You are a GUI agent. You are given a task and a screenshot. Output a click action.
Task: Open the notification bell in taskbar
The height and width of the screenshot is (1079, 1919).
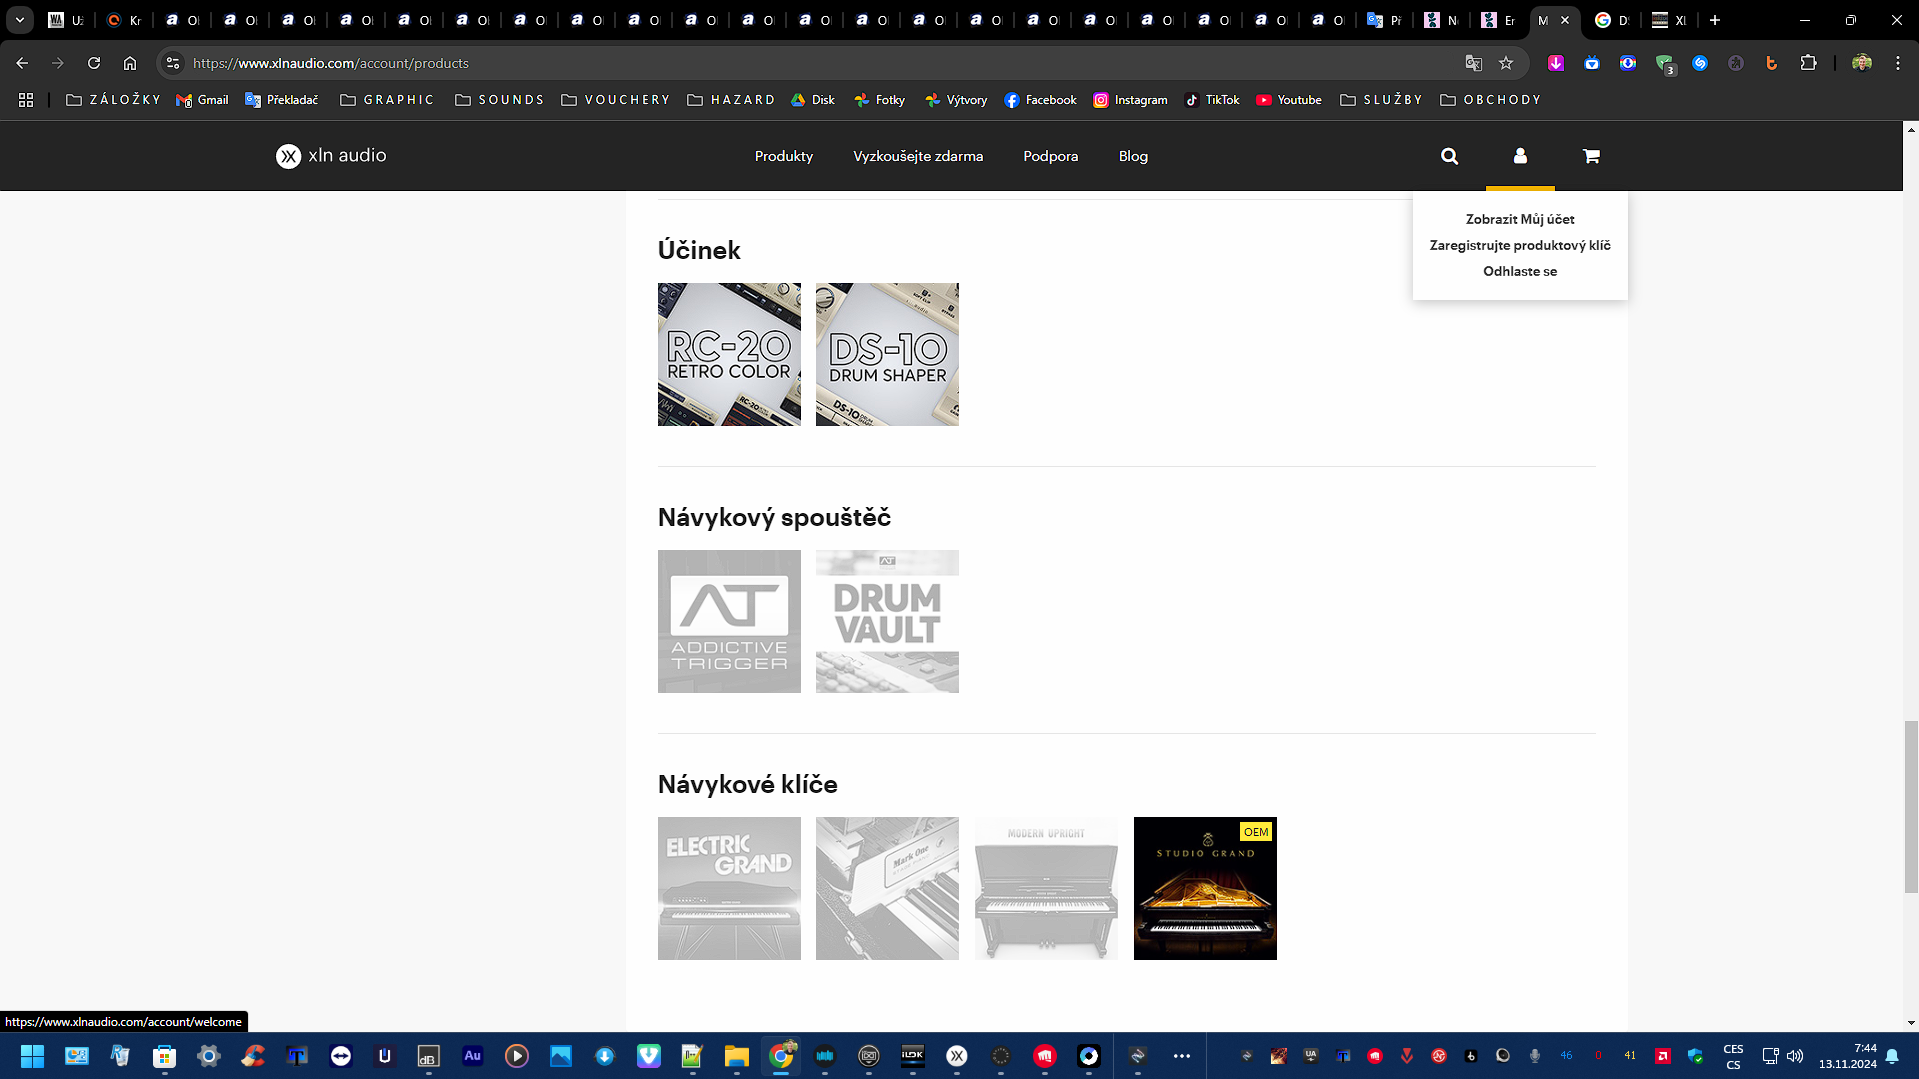[x=1892, y=1056]
